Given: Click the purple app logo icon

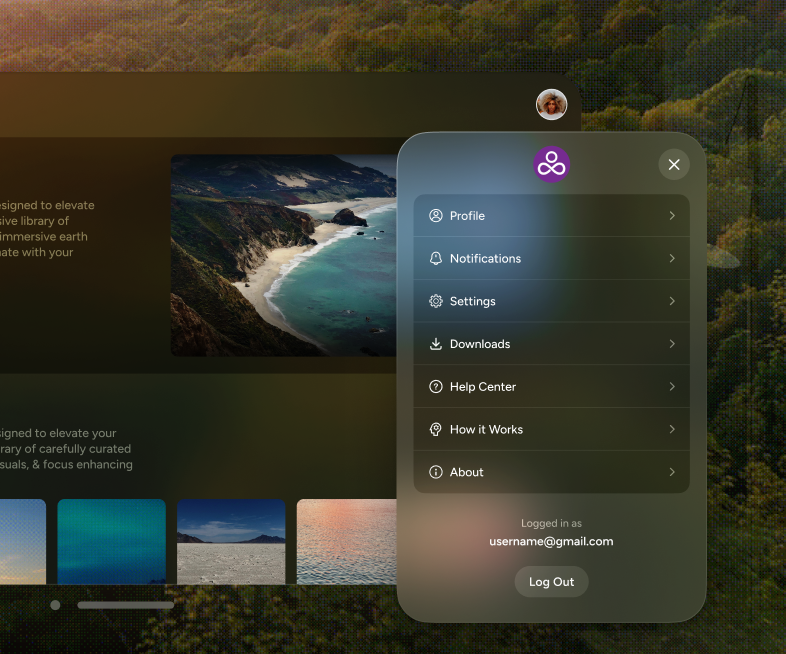Looking at the screenshot, I should point(551,164).
